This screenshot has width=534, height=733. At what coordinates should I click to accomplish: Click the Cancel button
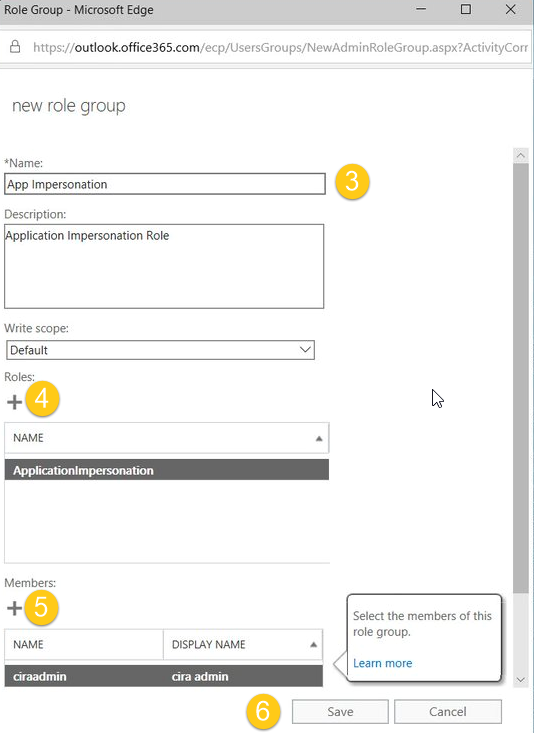tap(447, 711)
